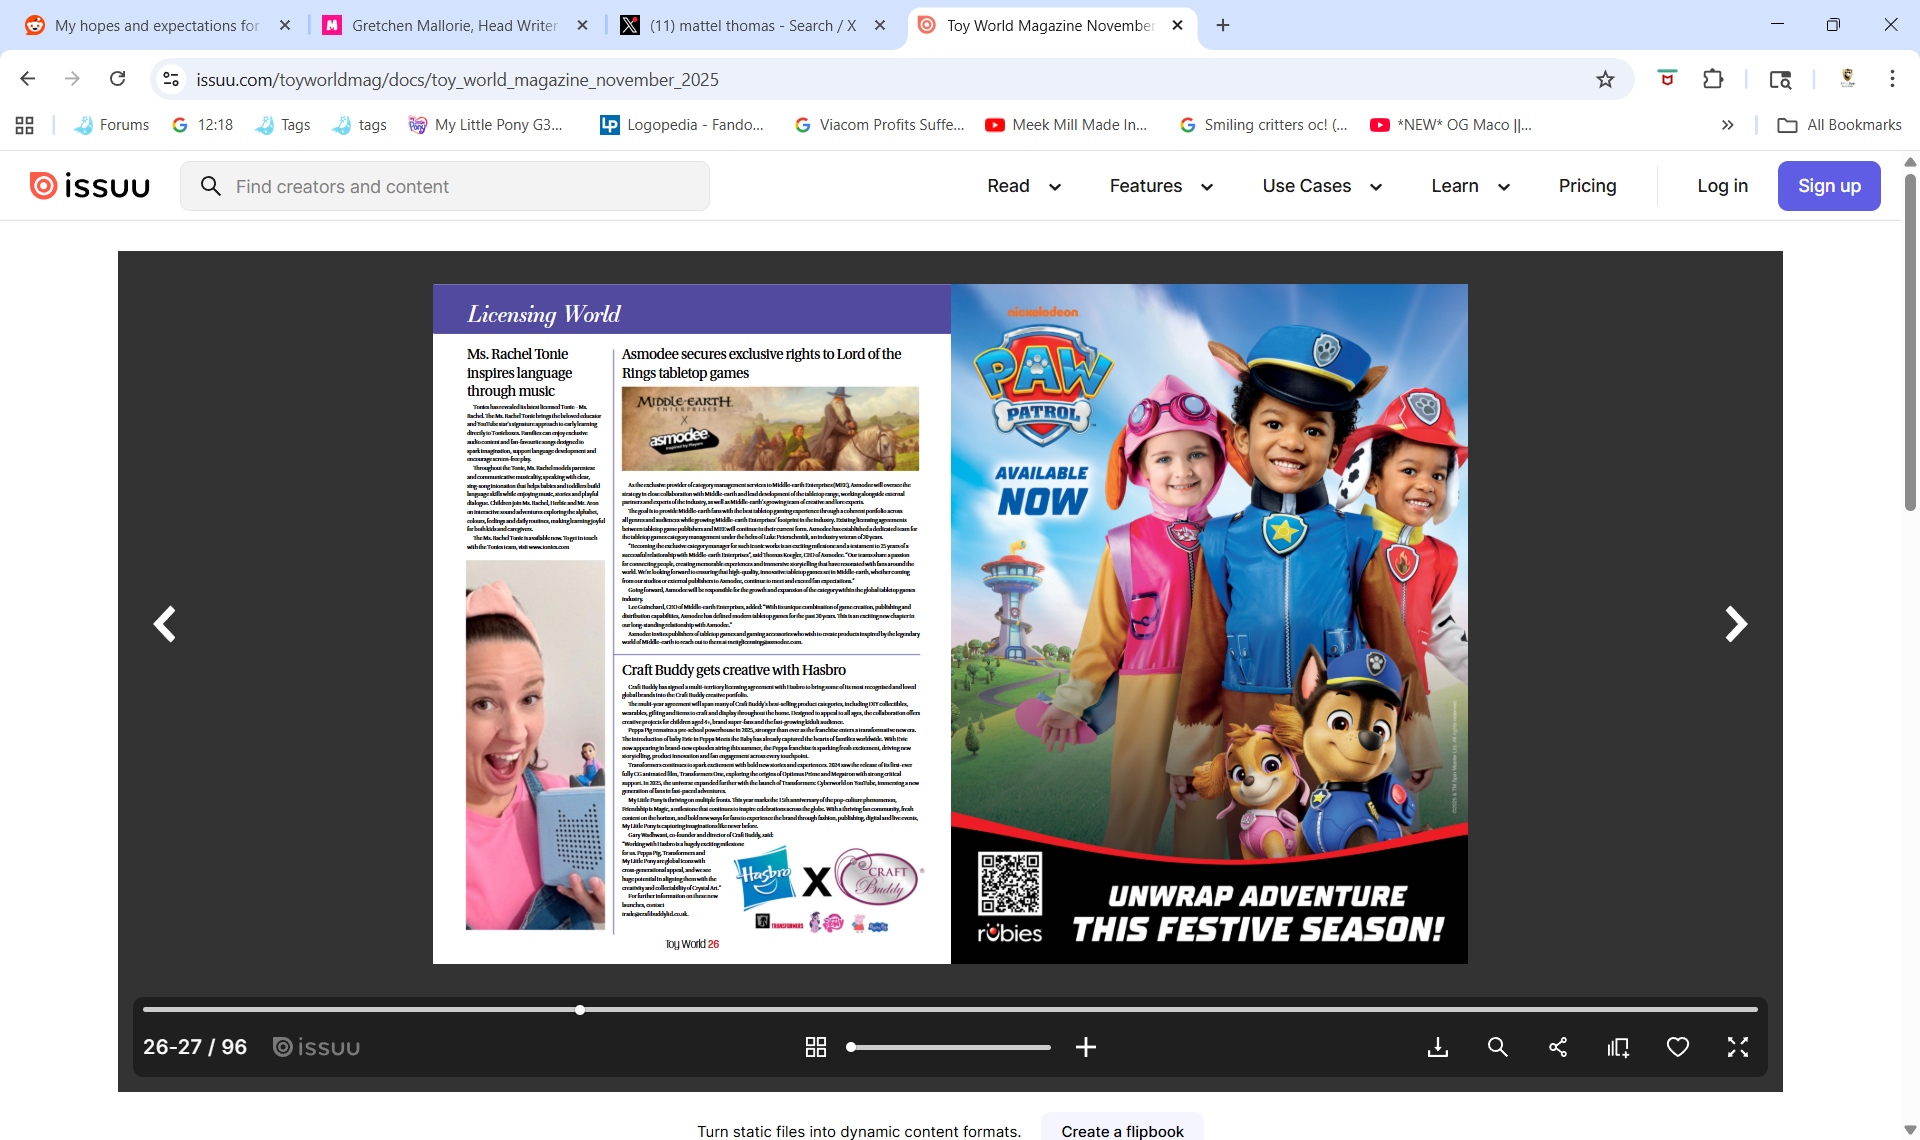
Task: Open the Pricing page
Action: tap(1587, 186)
